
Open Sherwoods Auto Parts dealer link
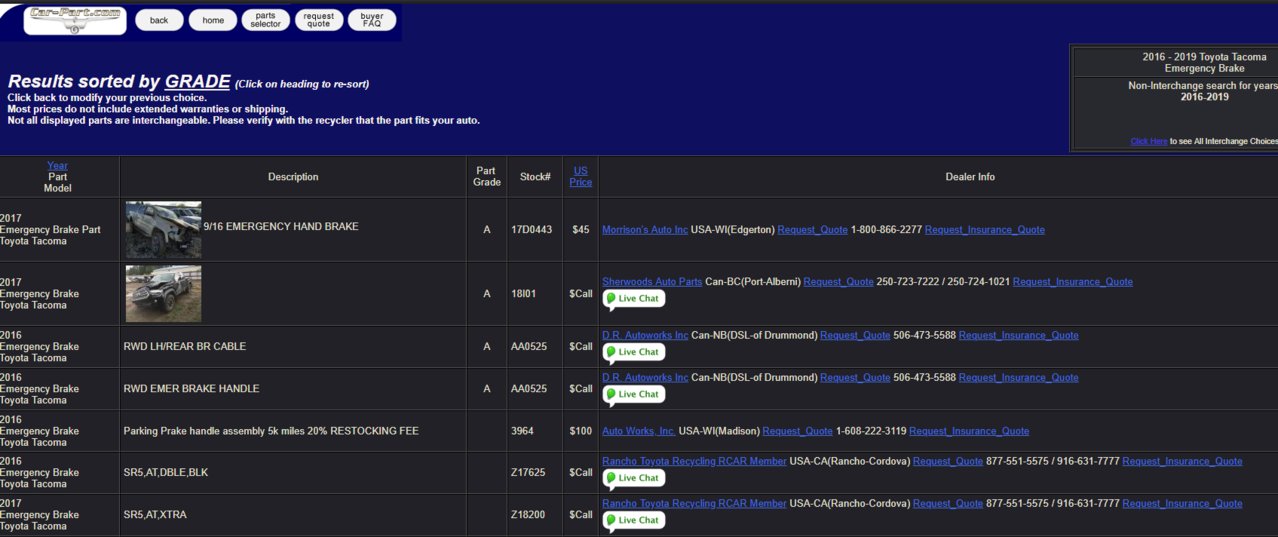point(652,282)
